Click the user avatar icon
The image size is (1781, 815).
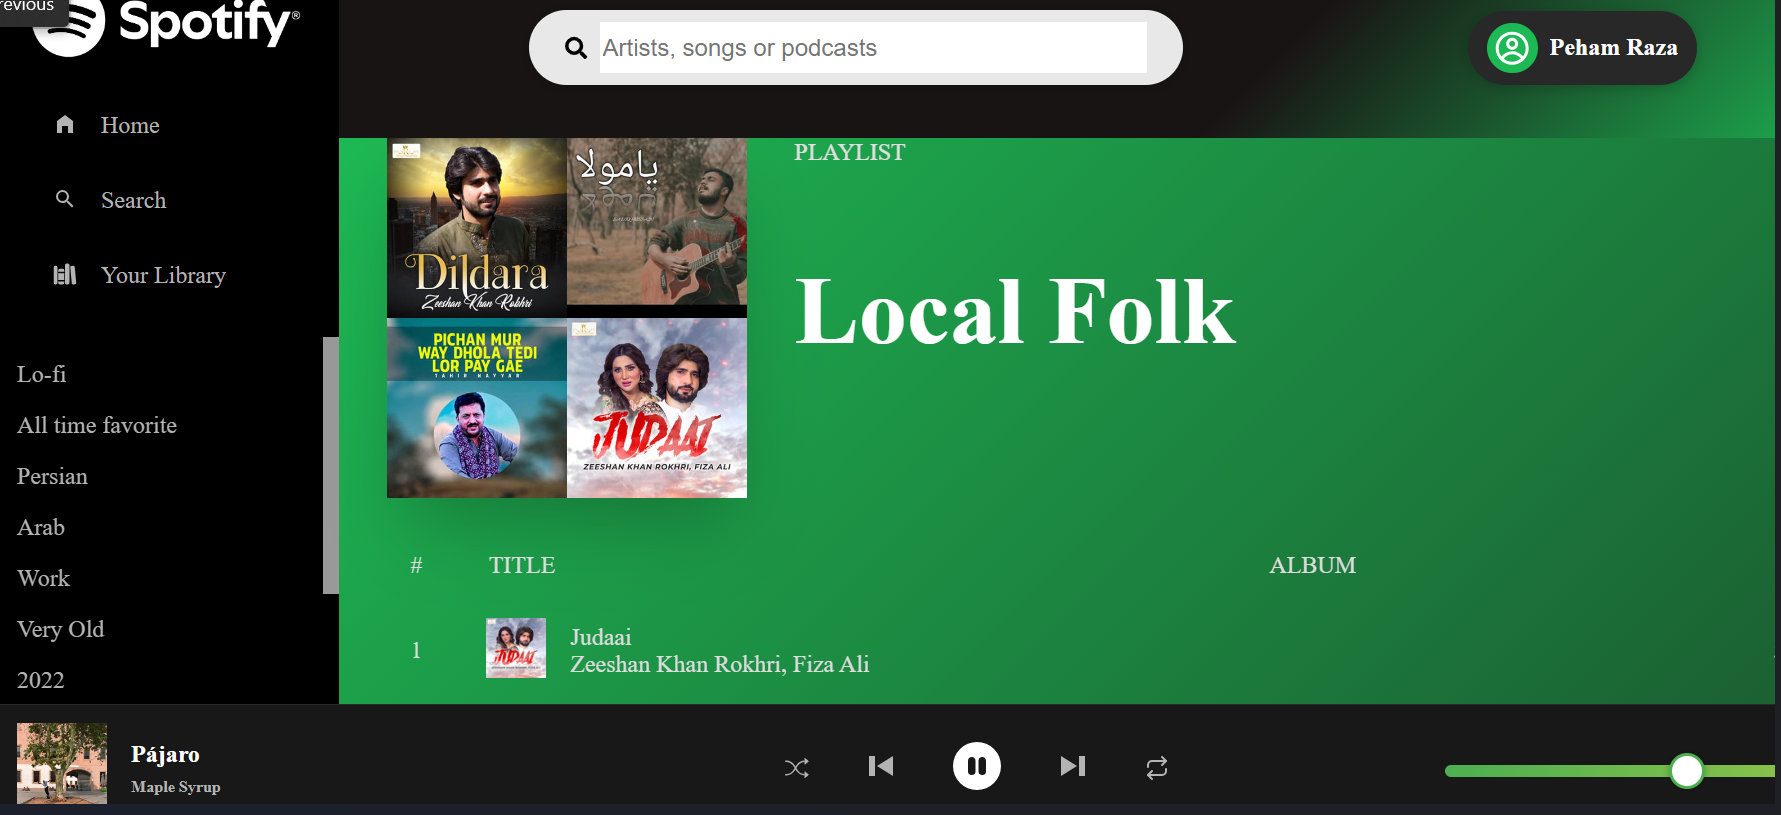click(x=1512, y=48)
